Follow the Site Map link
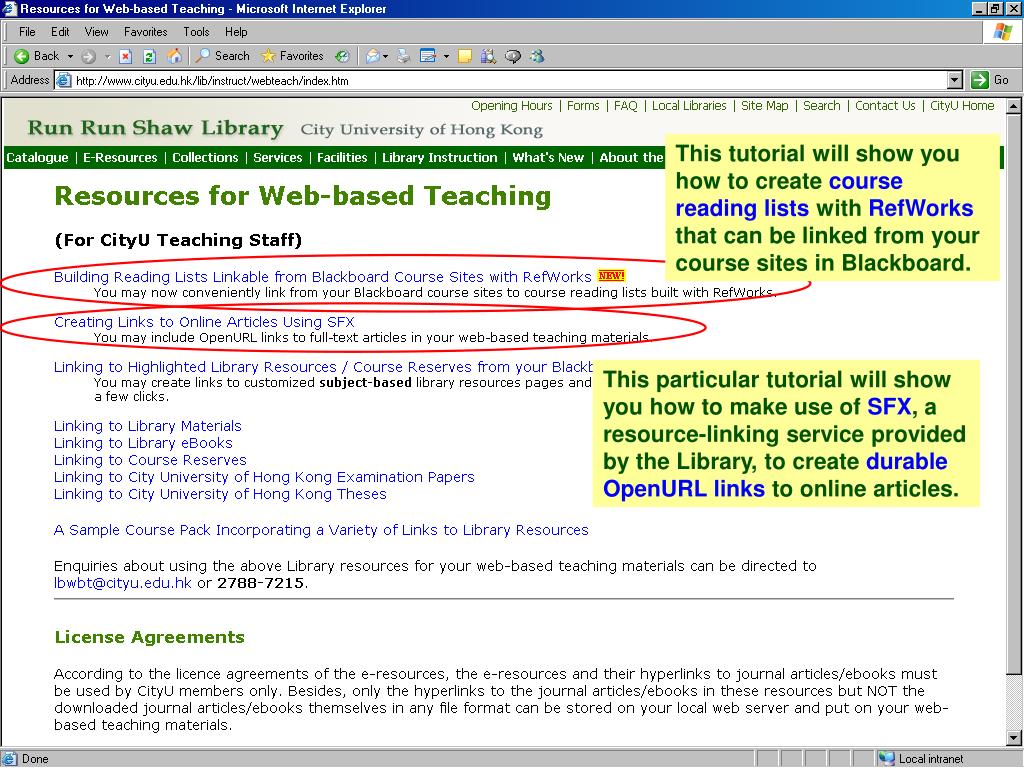The width and height of the screenshot is (1024, 768). (x=765, y=106)
